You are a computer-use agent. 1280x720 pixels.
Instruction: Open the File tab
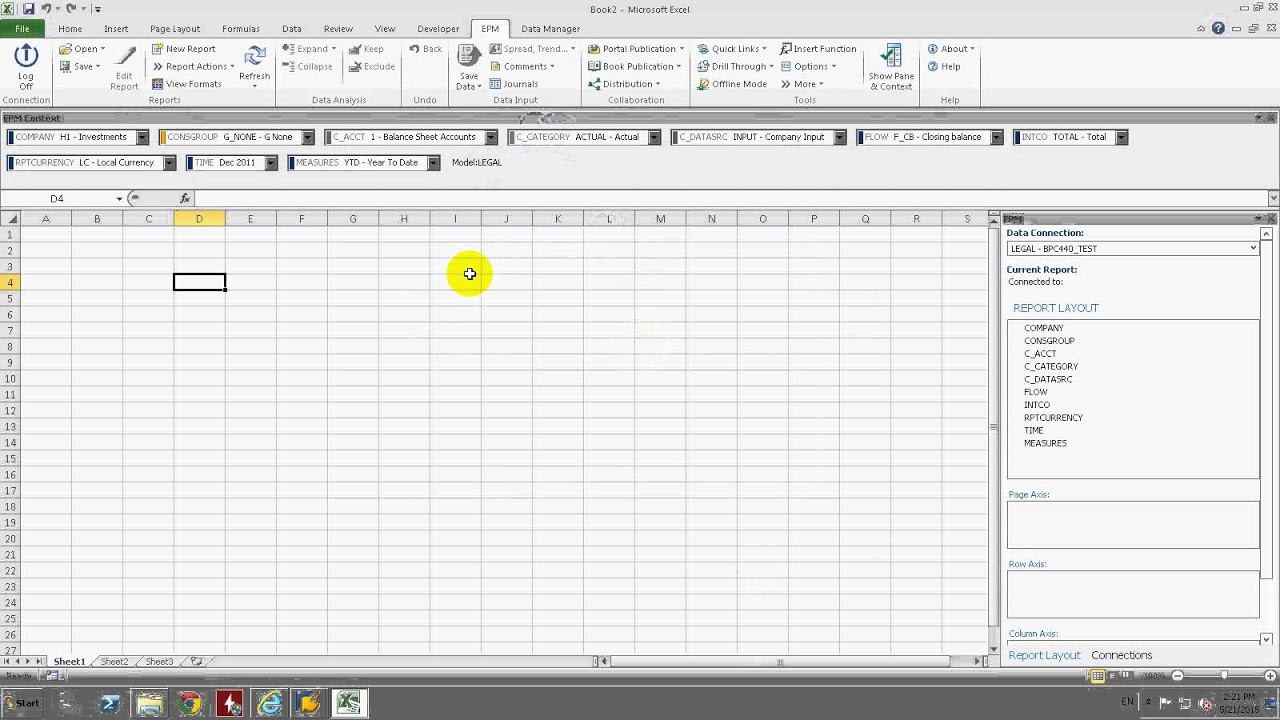(x=22, y=29)
